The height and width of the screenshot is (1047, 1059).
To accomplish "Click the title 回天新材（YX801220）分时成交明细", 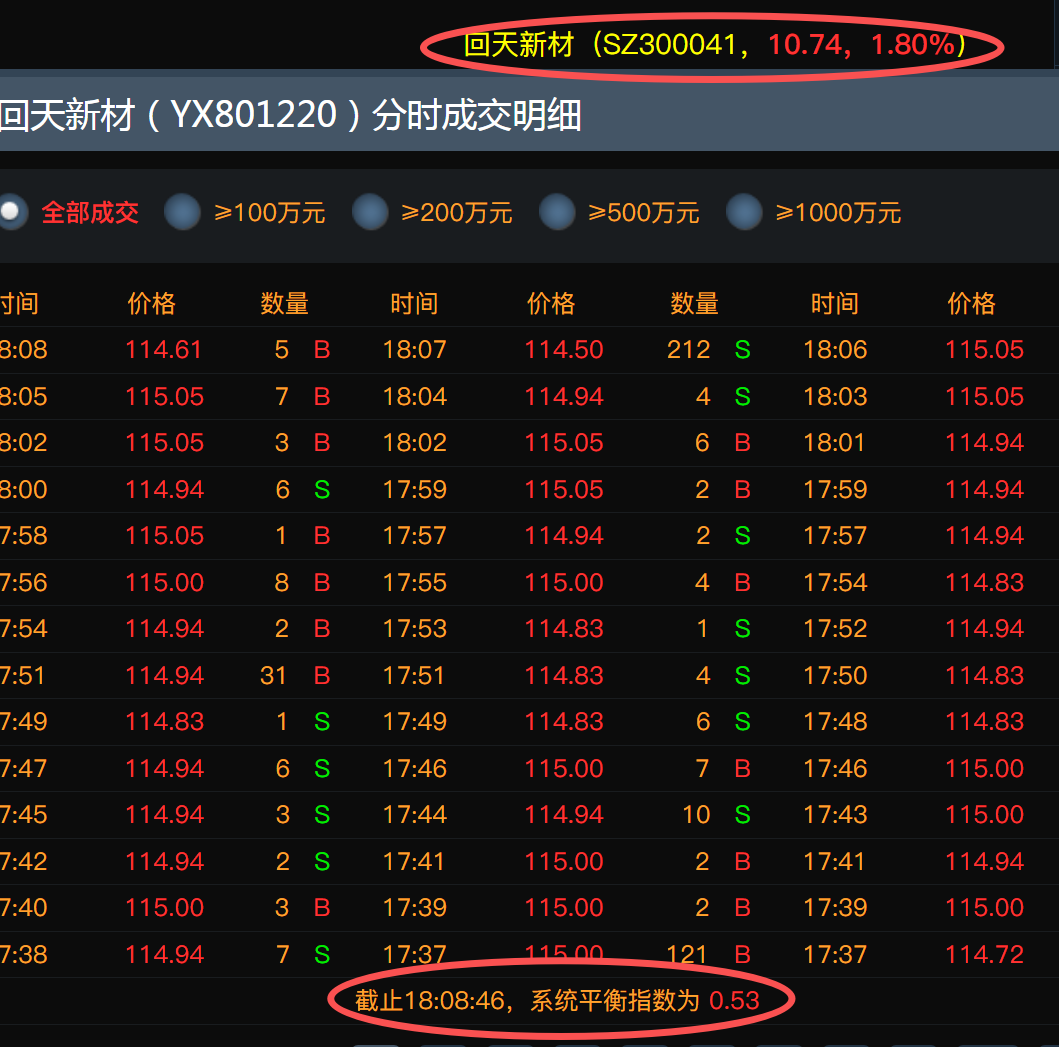I will [290, 115].
